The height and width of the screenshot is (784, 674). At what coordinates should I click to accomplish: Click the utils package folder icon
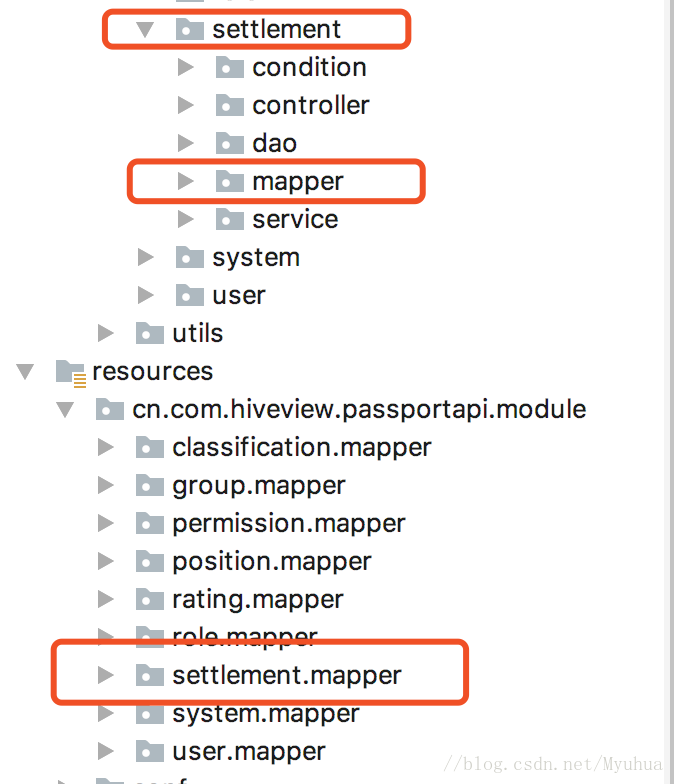pos(150,334)
